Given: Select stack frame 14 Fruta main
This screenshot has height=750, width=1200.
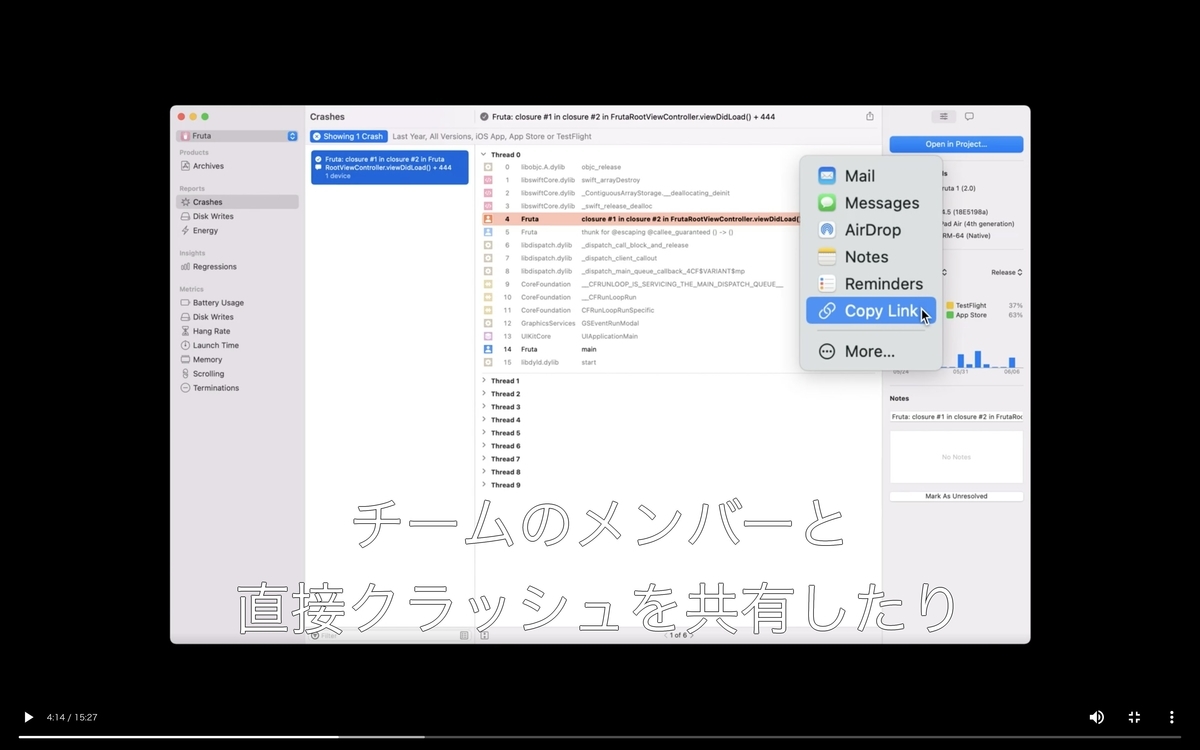Looking at the screenshot, I should click(640, 349).
